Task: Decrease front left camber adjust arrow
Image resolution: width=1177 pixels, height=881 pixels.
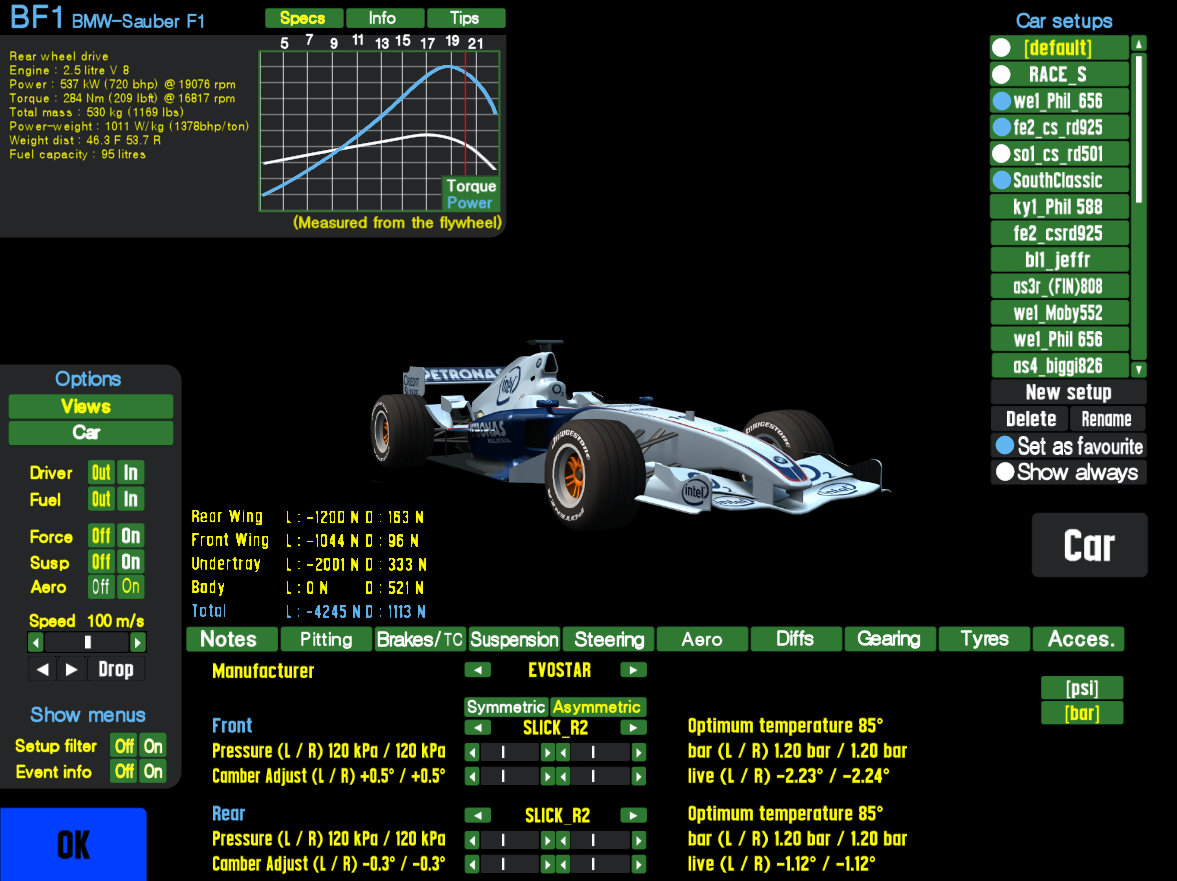Action: (x=472, y=777)
